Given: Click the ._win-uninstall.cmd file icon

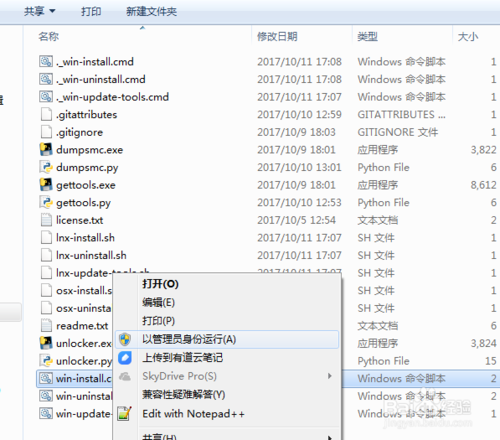Looking at the screenshot, I should 46,79.
